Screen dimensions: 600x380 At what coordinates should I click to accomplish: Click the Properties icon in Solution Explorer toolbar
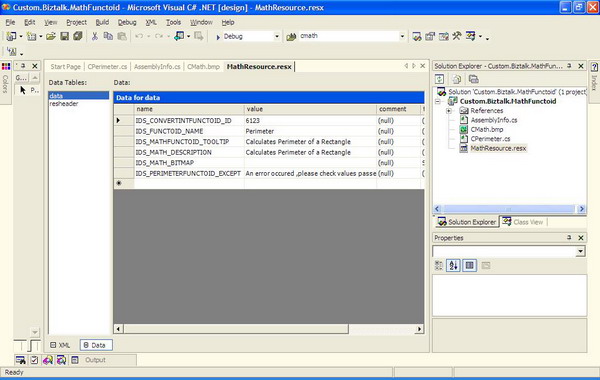(x=474, y=79)
